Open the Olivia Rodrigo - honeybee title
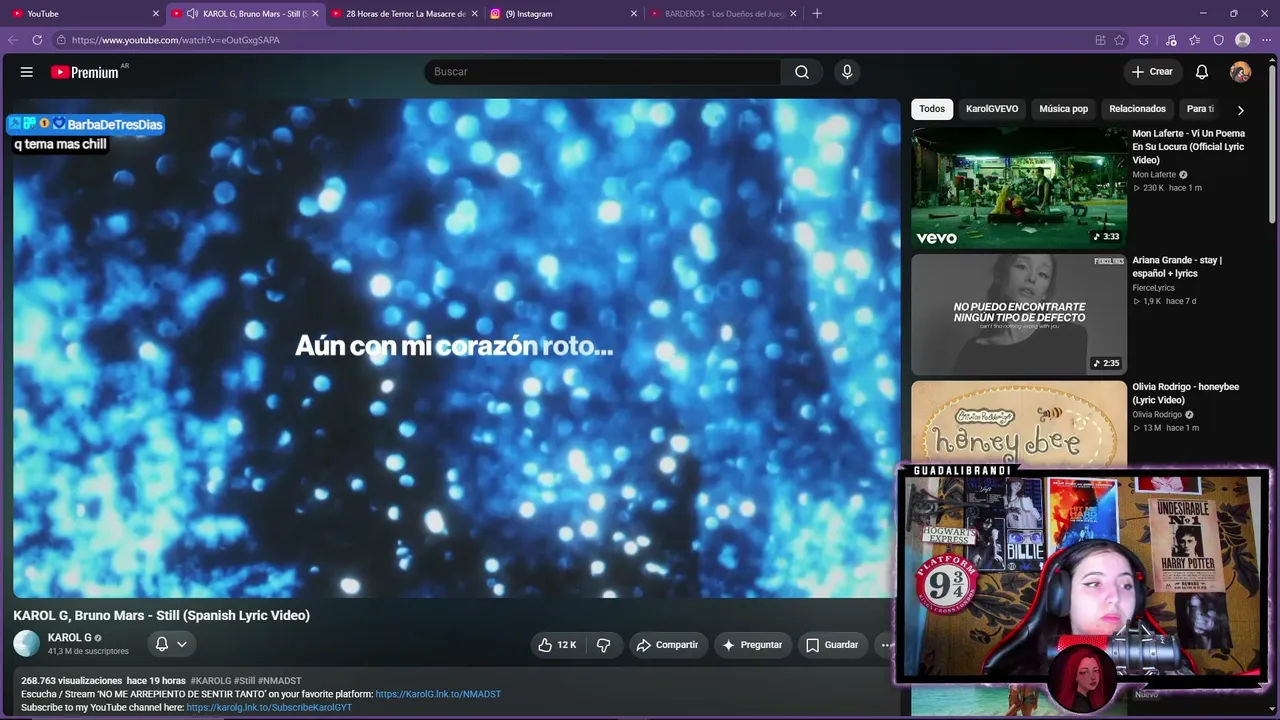The image size is (1280, 720). tap(1186, 394)
